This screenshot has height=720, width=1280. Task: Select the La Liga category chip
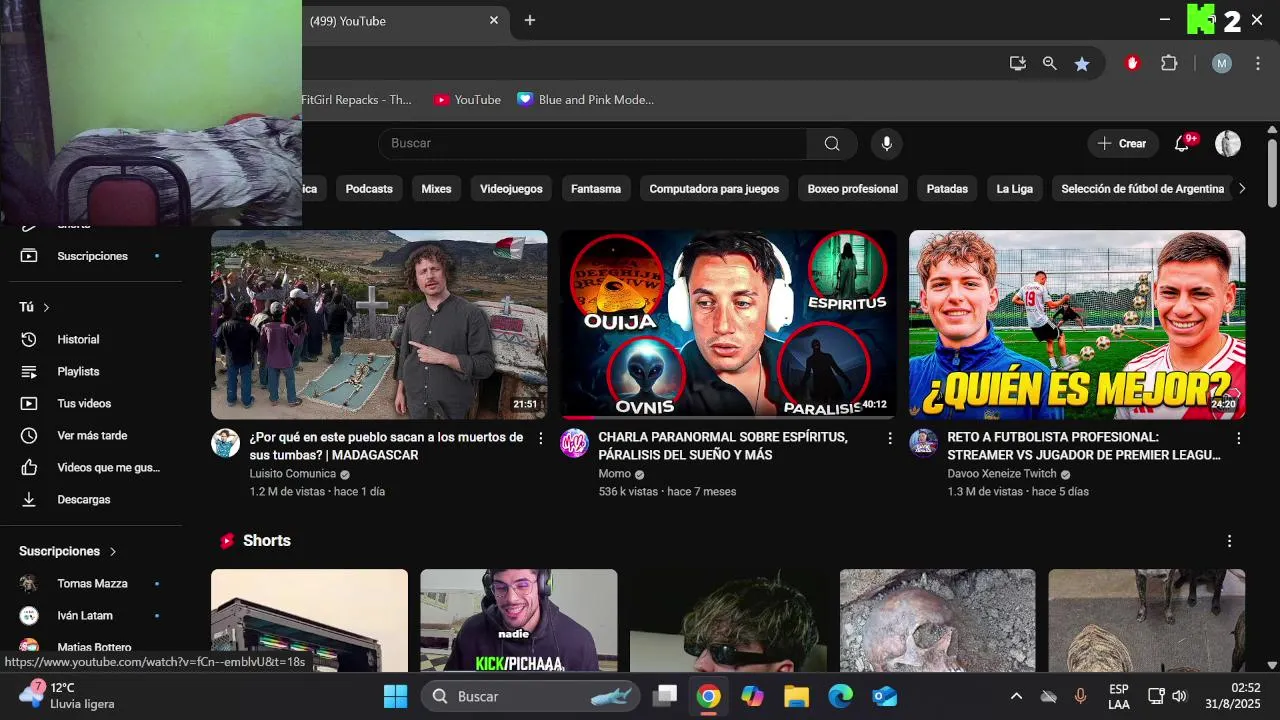[x=1015, y=188]
